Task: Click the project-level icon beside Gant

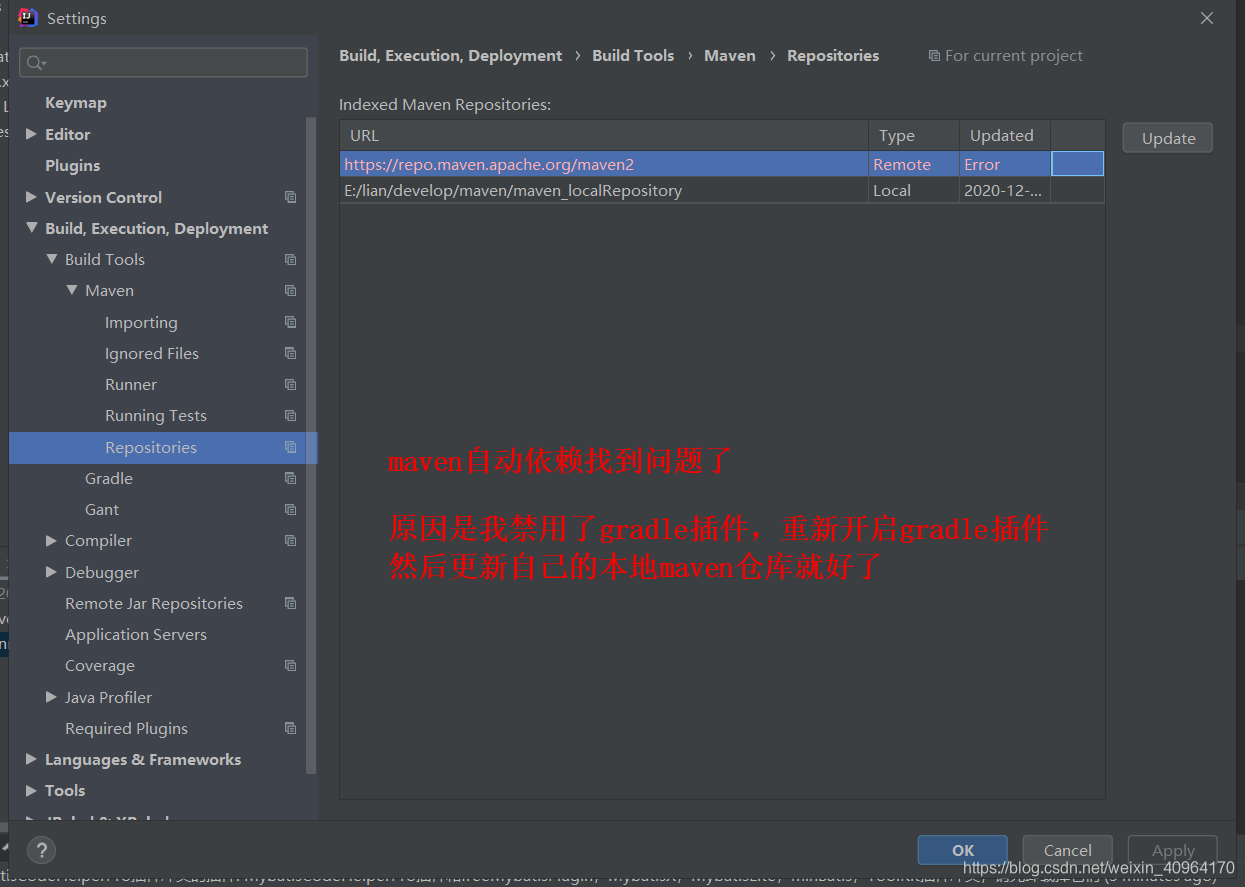Action: tap(290, 509)
